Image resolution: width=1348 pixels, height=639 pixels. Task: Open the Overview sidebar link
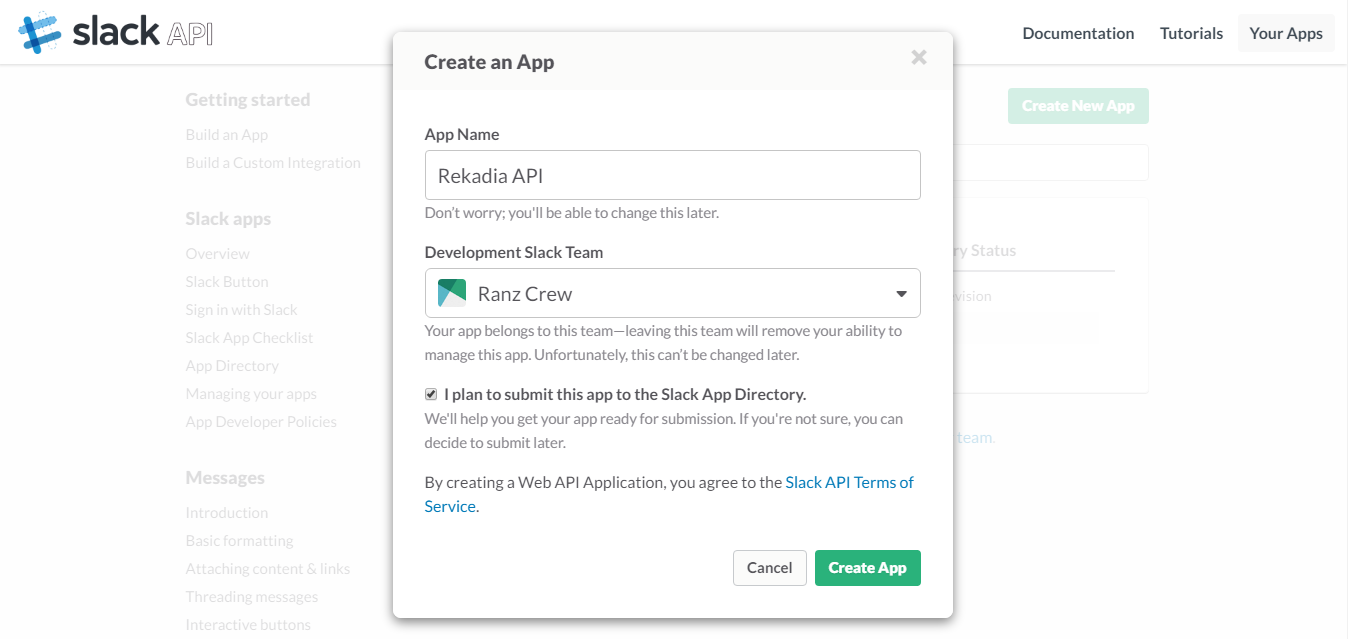[217, 253]
